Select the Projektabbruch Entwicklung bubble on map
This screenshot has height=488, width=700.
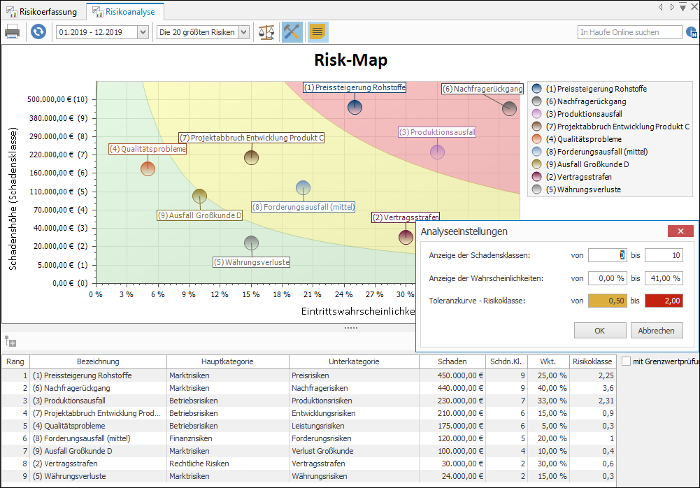[251, 157]
